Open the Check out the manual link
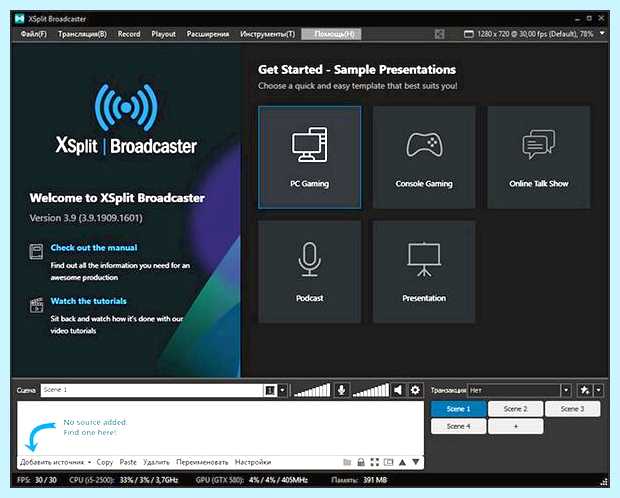Image resolution: width=620 pixels, height=498 pixels. tap(94, 248)
